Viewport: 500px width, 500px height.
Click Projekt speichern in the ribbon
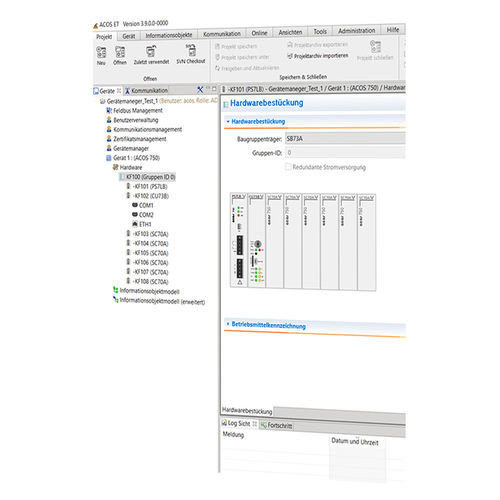[x=236, y=46]
